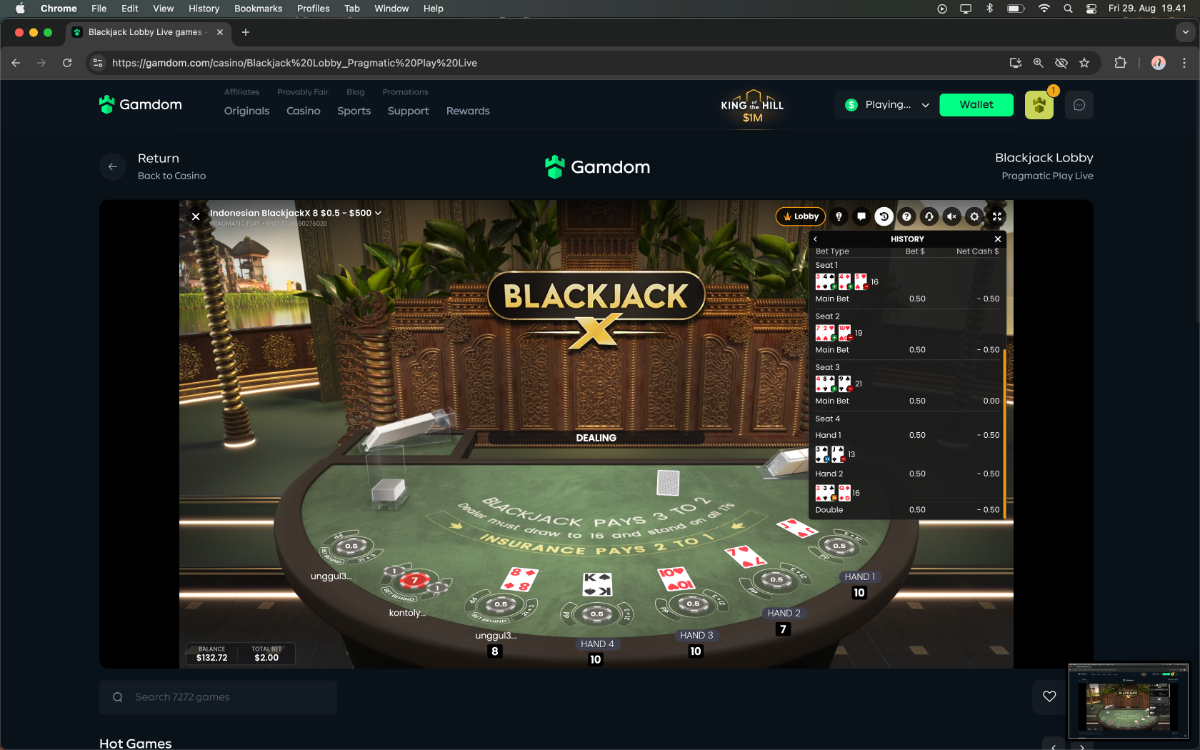Return to the Lobby button
Screen dimensions: 1200x750
(x=800, y=216)
